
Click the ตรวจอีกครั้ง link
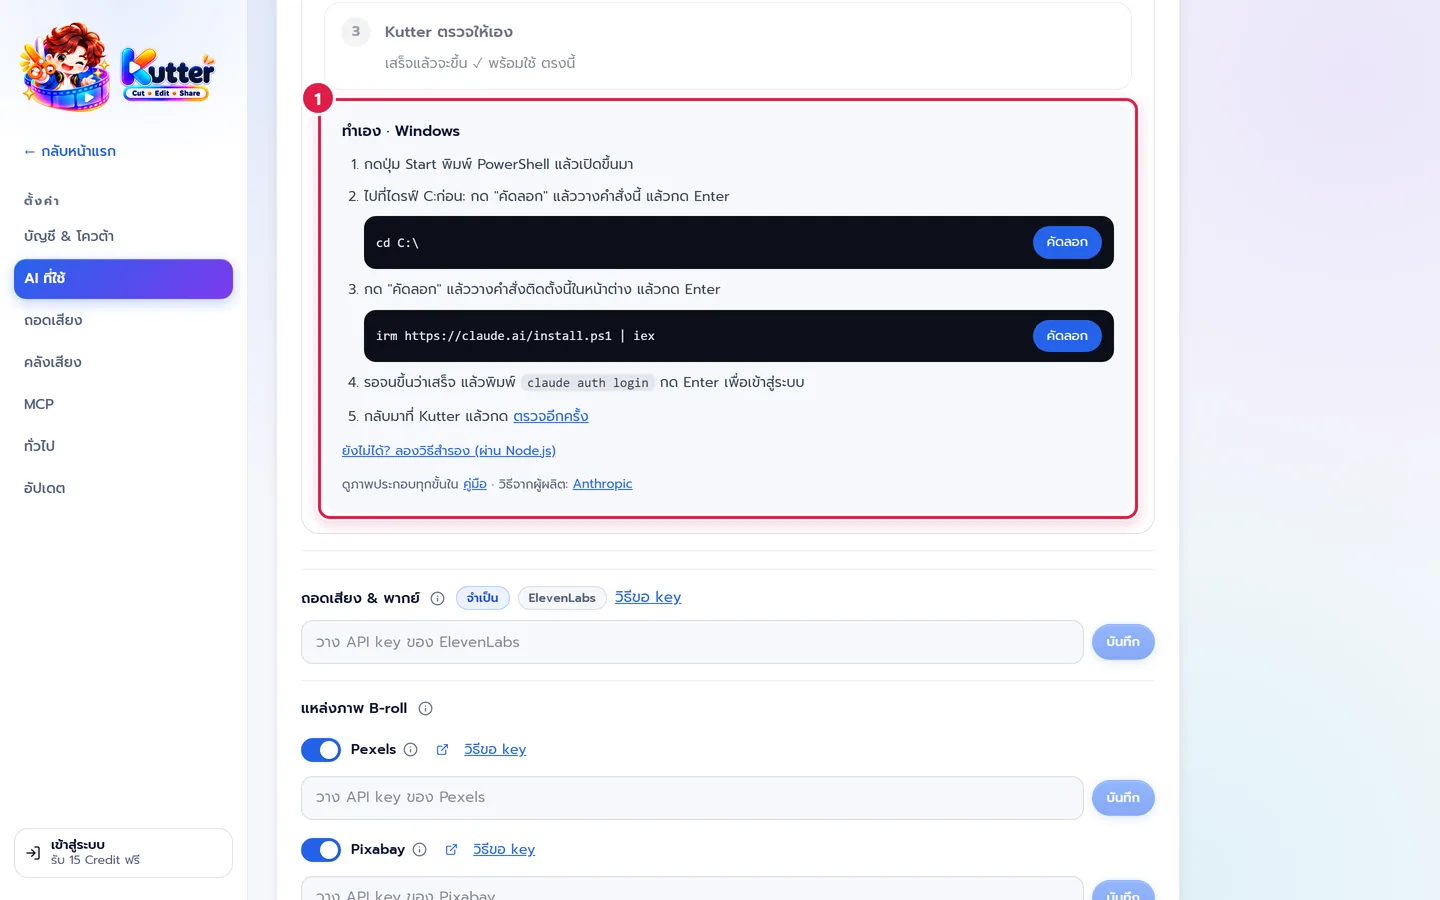[x=551, y=416]
